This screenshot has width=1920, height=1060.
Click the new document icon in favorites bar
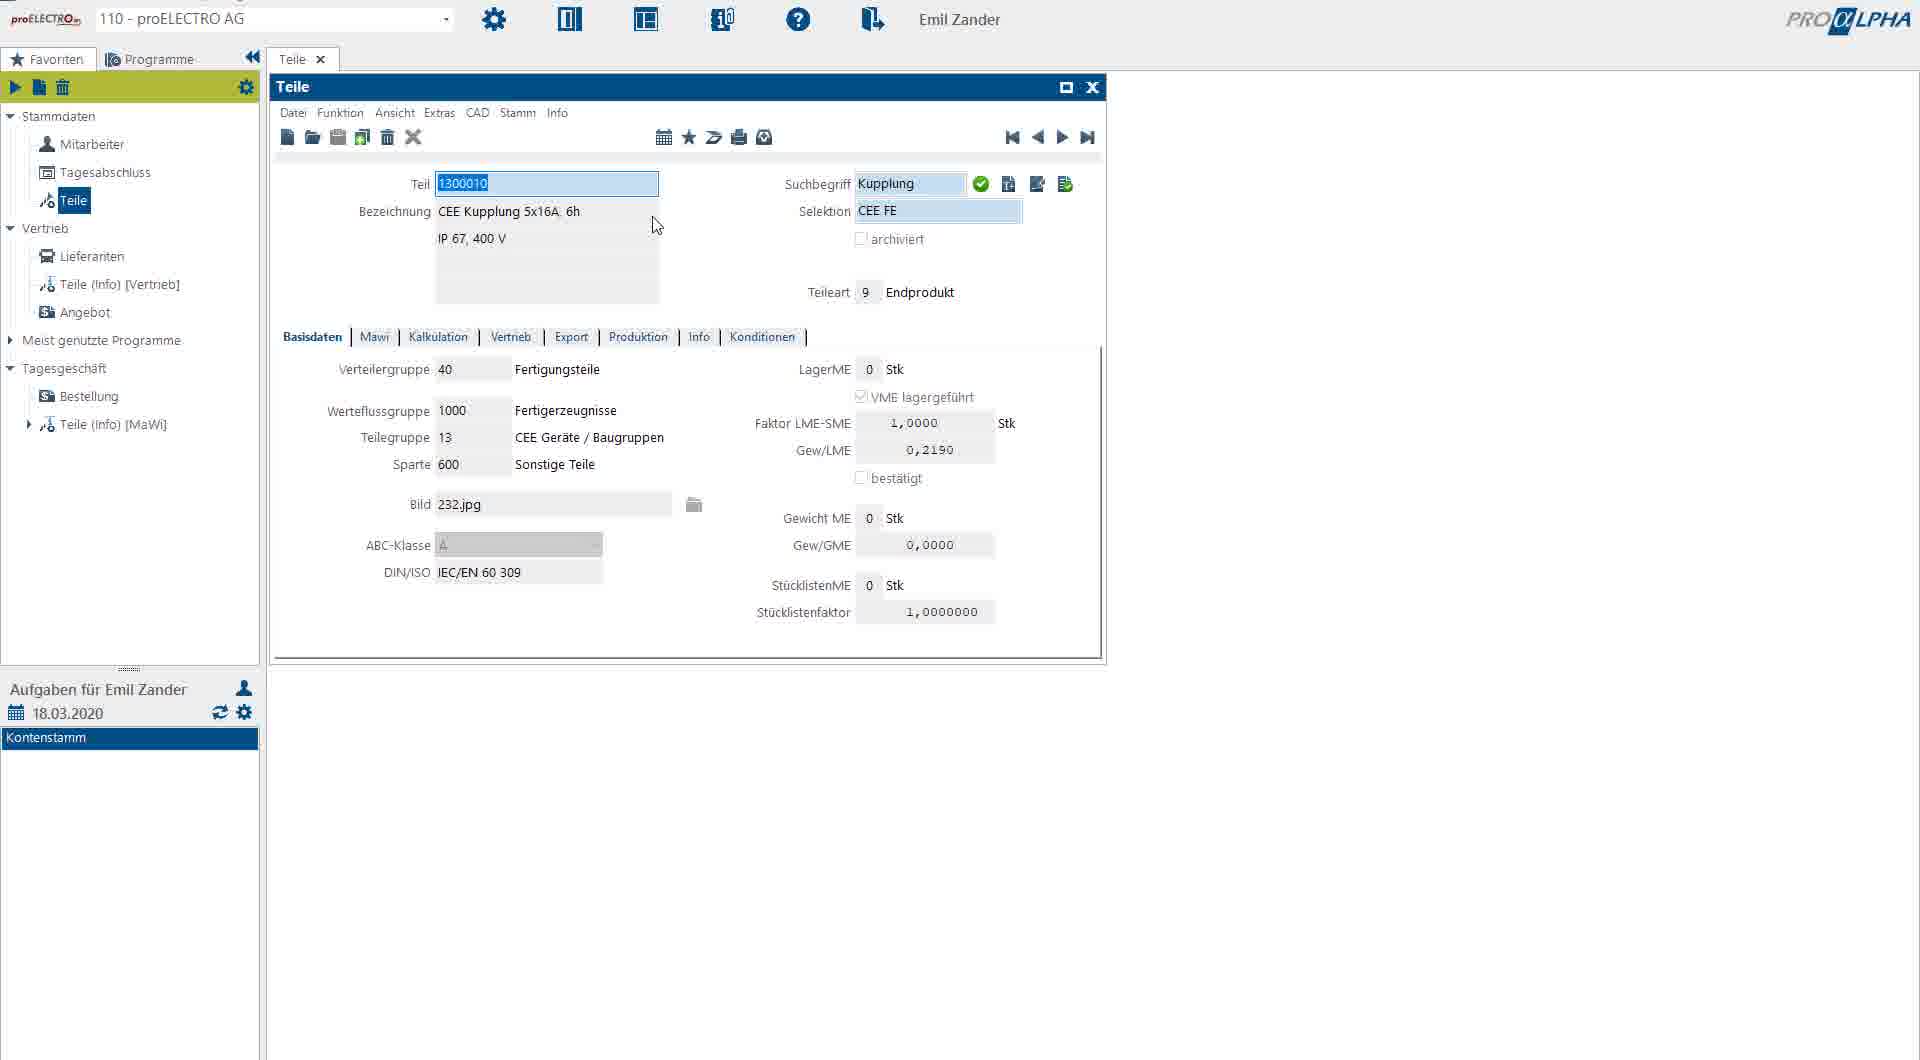click(39, 87)
